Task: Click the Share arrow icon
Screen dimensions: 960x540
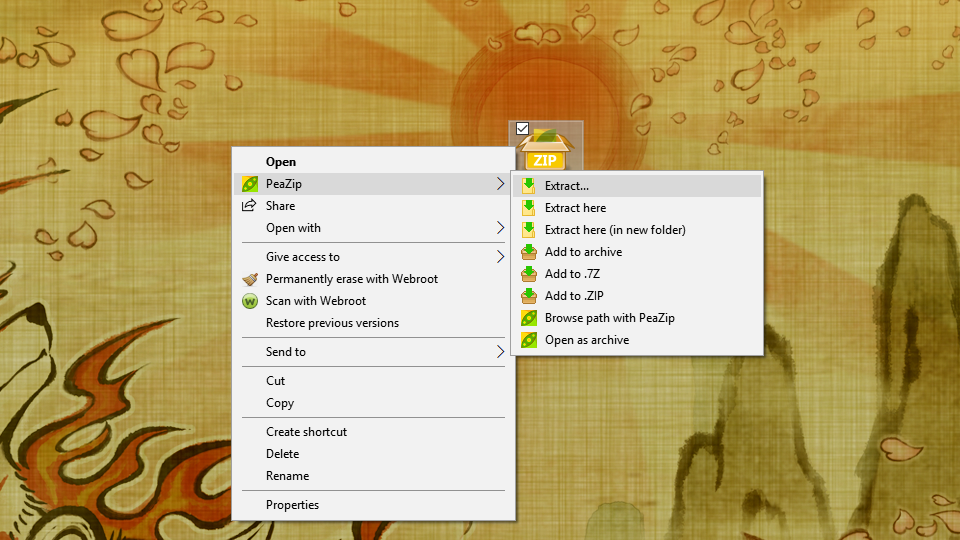Action: (249, 206)
